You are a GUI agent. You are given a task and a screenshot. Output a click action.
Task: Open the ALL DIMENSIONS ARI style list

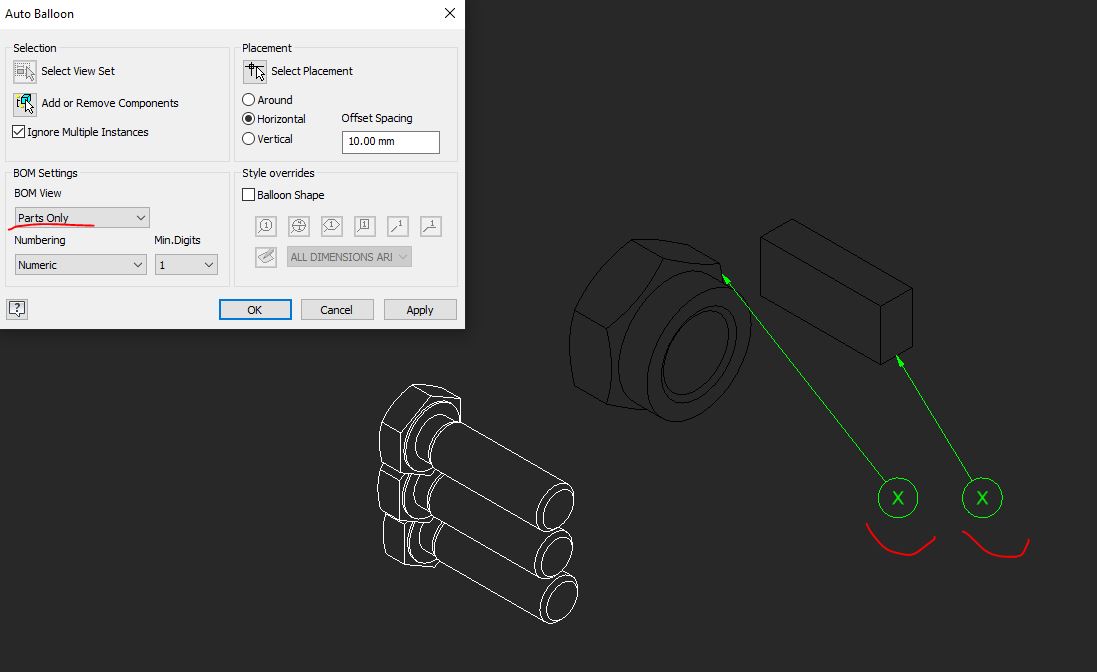click(348, 256)
